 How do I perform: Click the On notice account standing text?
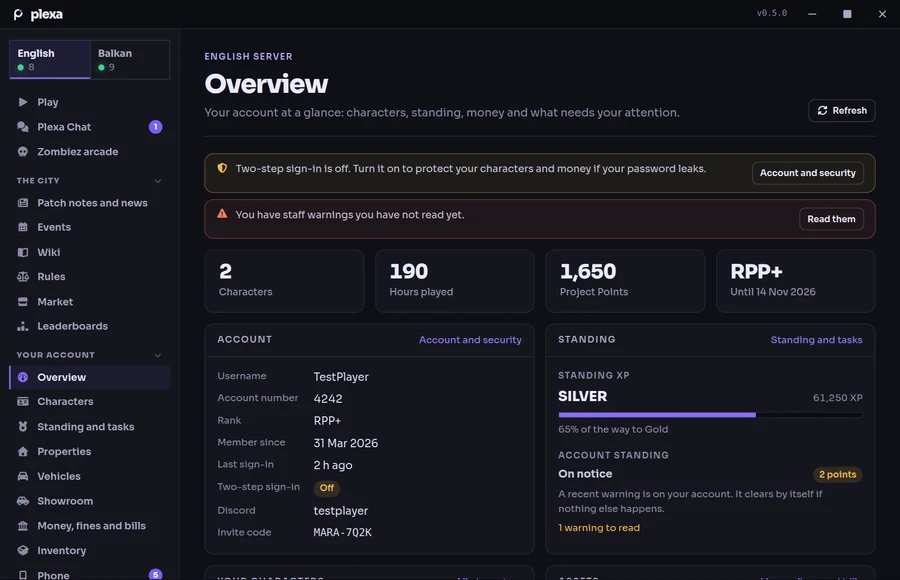[x=585, y=474]
